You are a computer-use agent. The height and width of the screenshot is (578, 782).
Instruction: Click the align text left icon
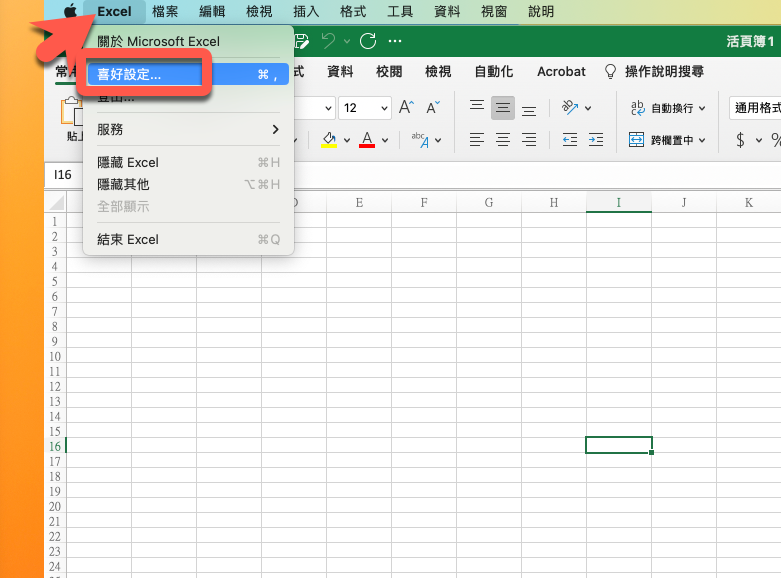click(477, 140)
